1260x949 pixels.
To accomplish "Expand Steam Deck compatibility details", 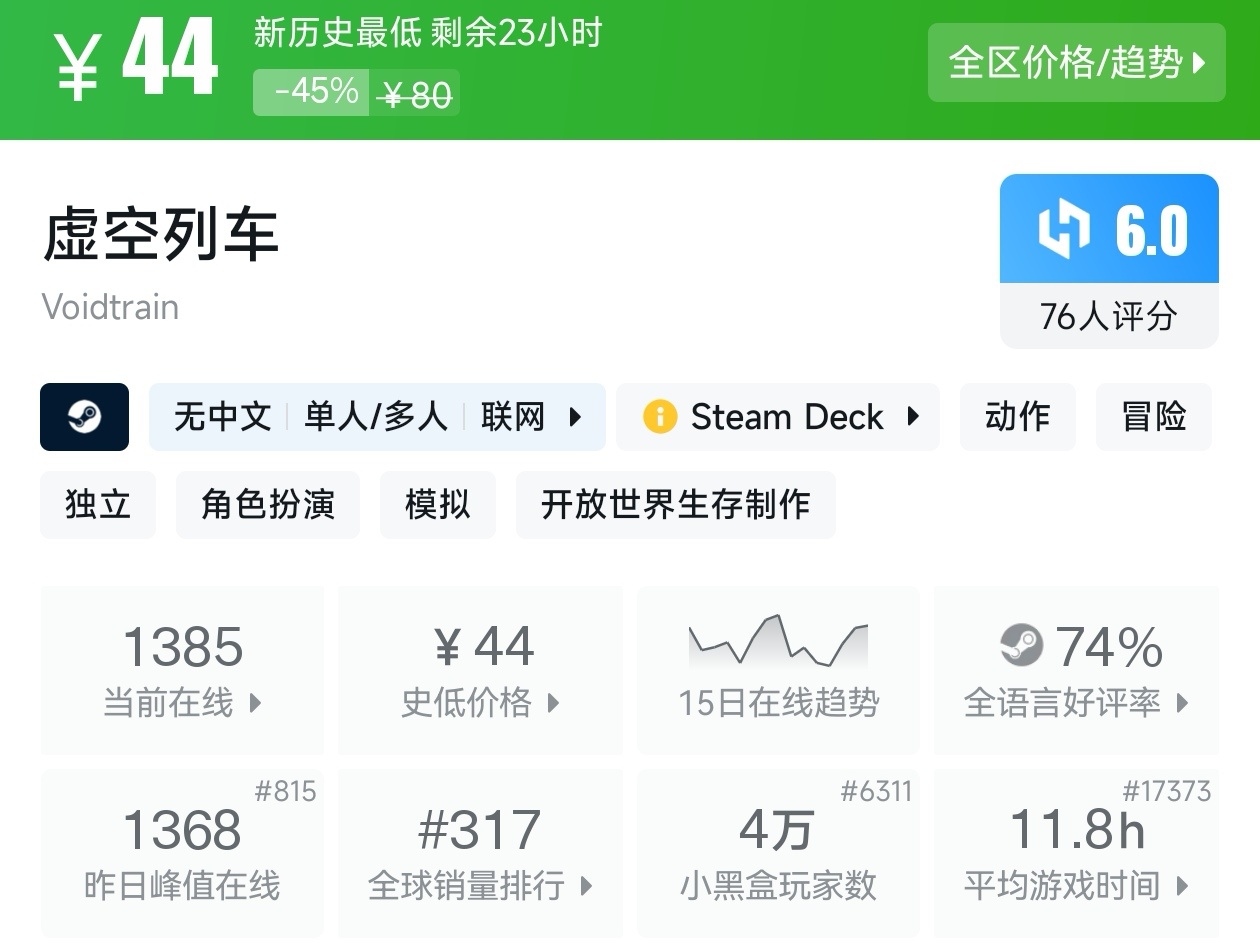I will [x=778, y=417].
